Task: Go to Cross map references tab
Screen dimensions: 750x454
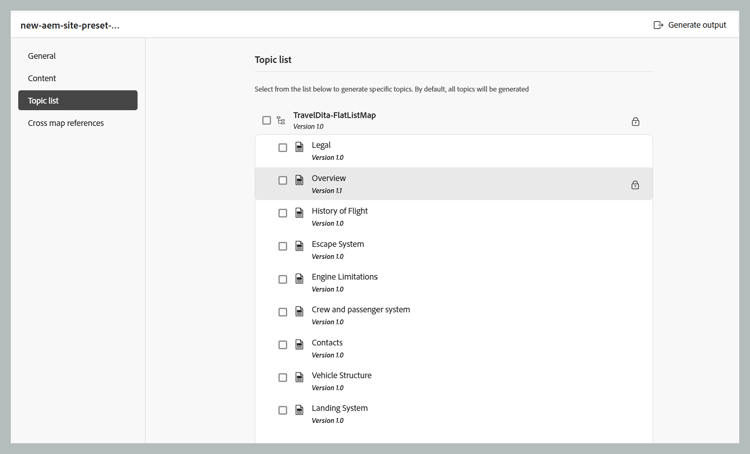Action: (66, 123)
